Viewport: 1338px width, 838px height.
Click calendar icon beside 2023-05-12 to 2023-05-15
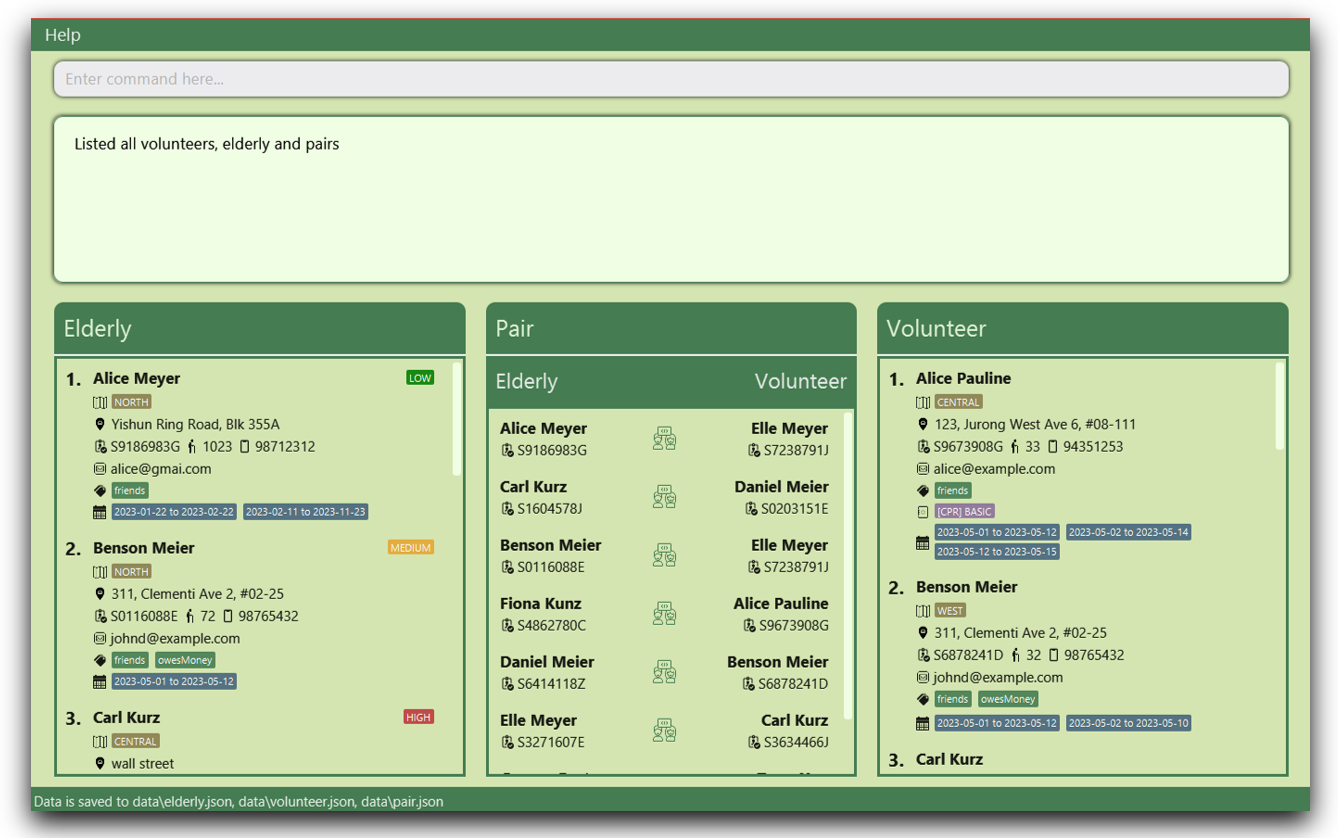click(x=923, y=543)
